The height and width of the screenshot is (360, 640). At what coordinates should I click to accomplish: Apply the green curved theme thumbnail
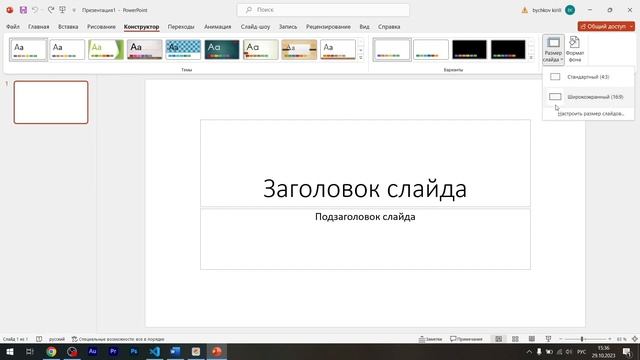pos(106,49)
